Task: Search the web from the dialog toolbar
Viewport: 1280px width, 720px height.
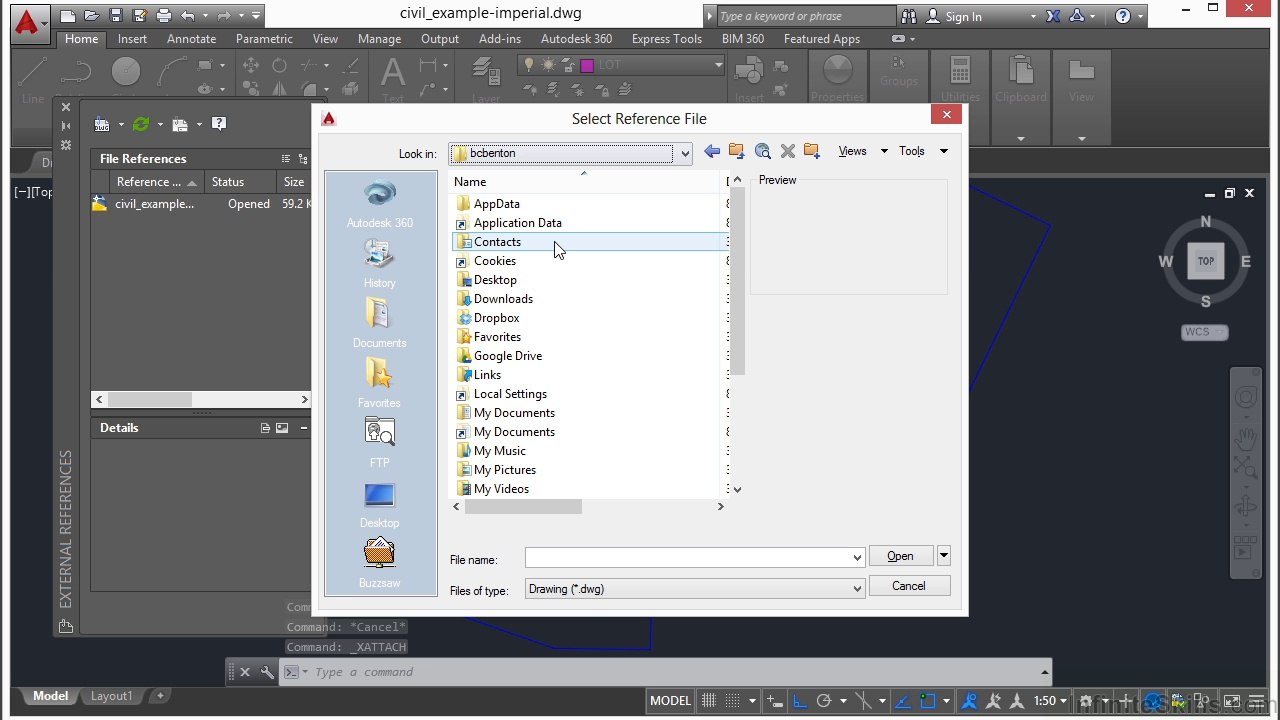Action: (763, 151)
